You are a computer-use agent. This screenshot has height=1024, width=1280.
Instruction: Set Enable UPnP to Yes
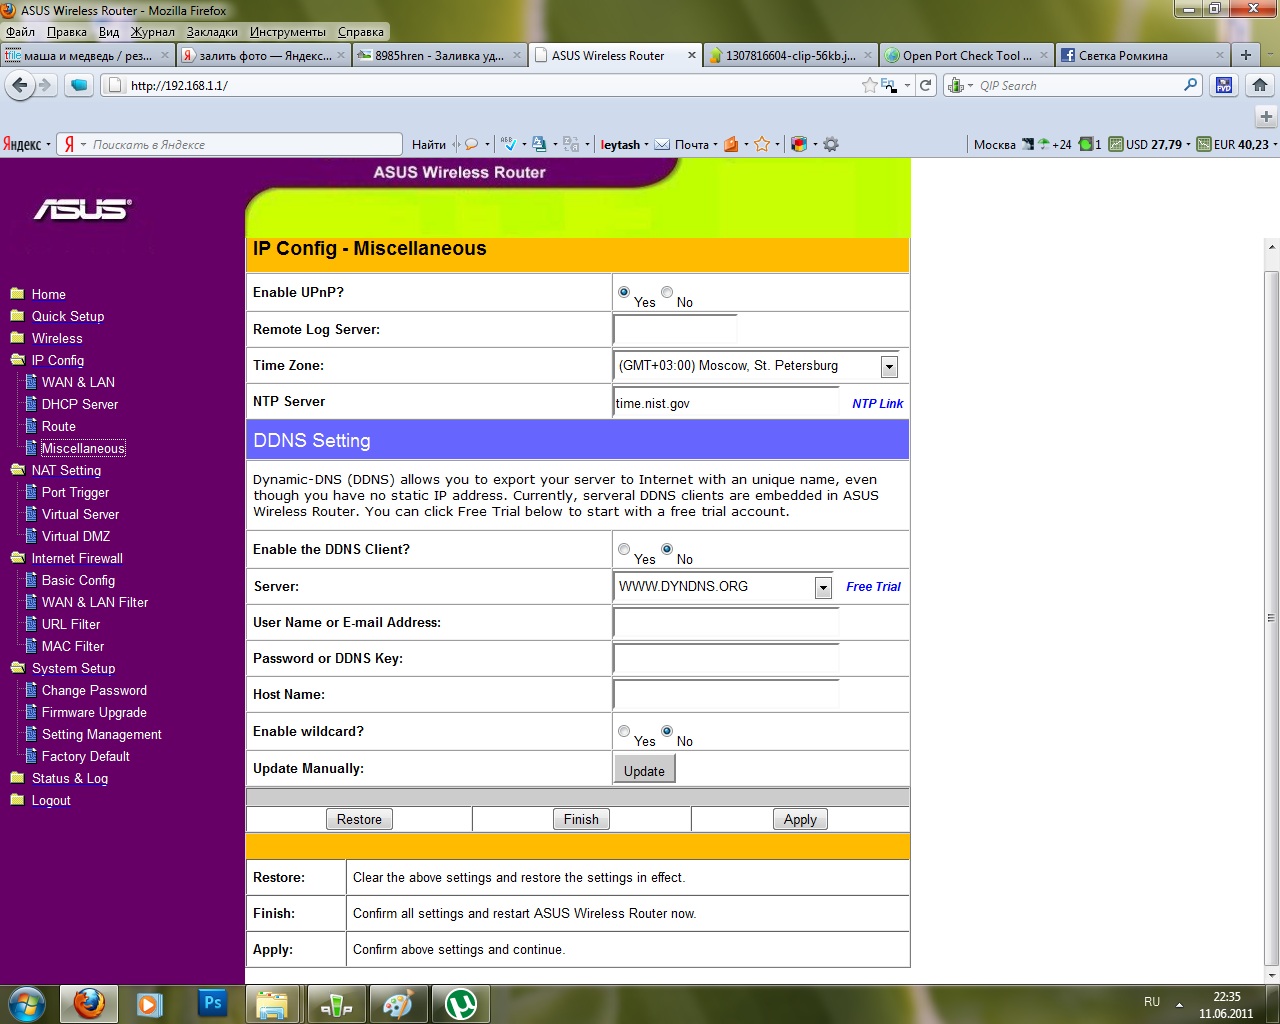(624, 292)
